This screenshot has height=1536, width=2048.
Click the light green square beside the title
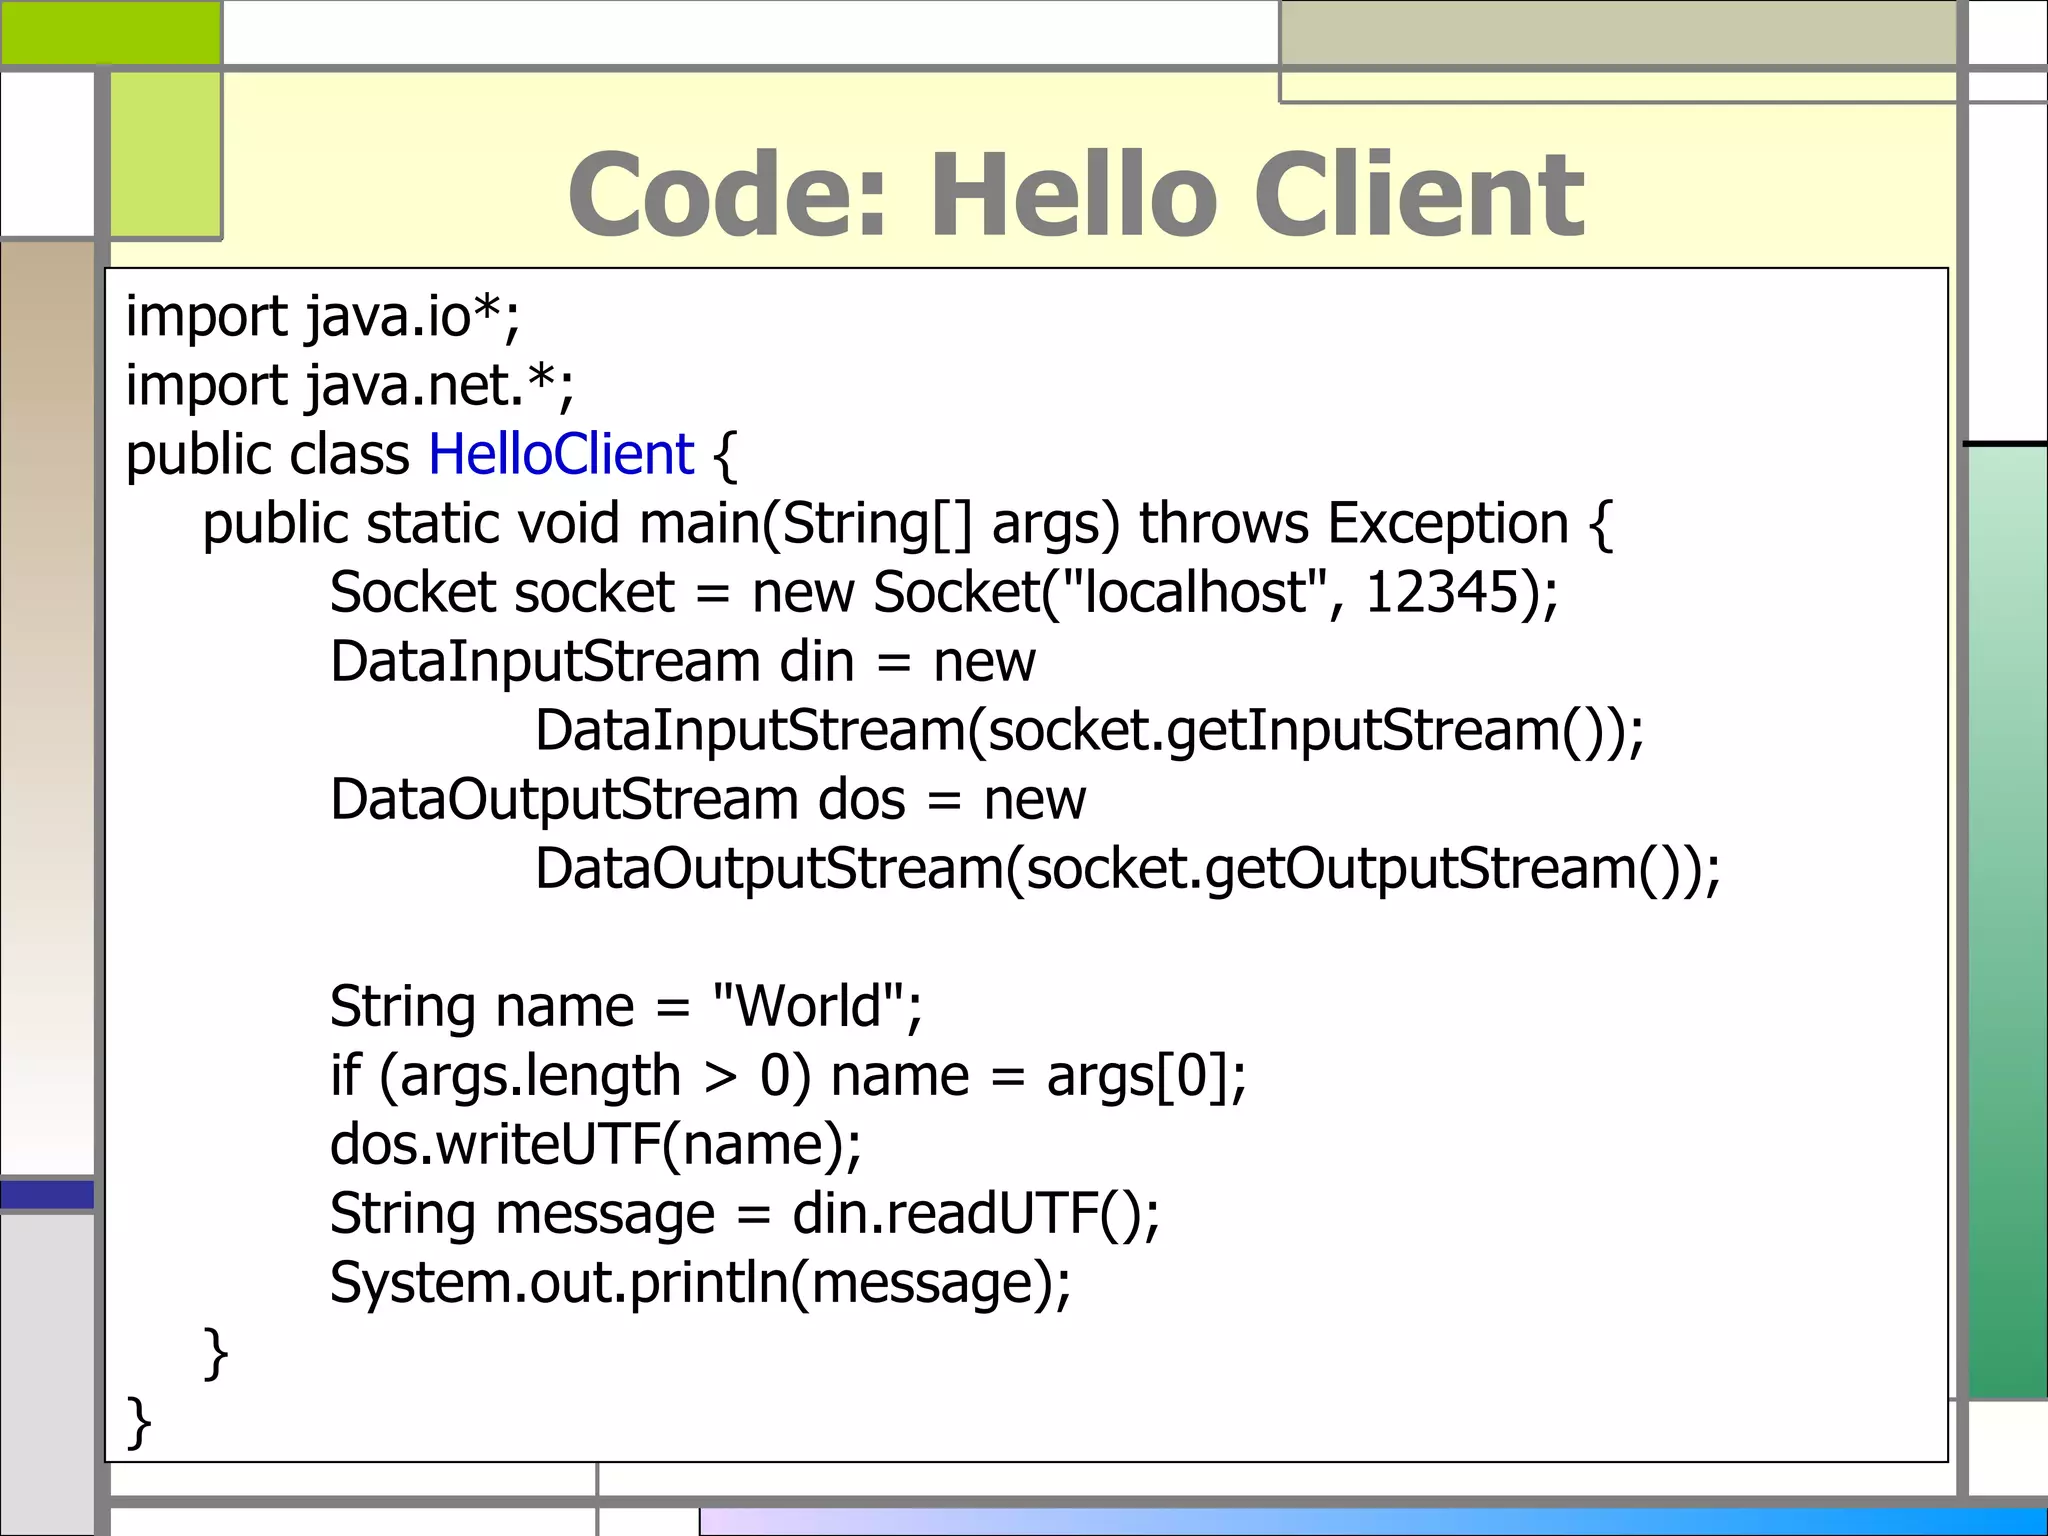[x=165, y=155]
